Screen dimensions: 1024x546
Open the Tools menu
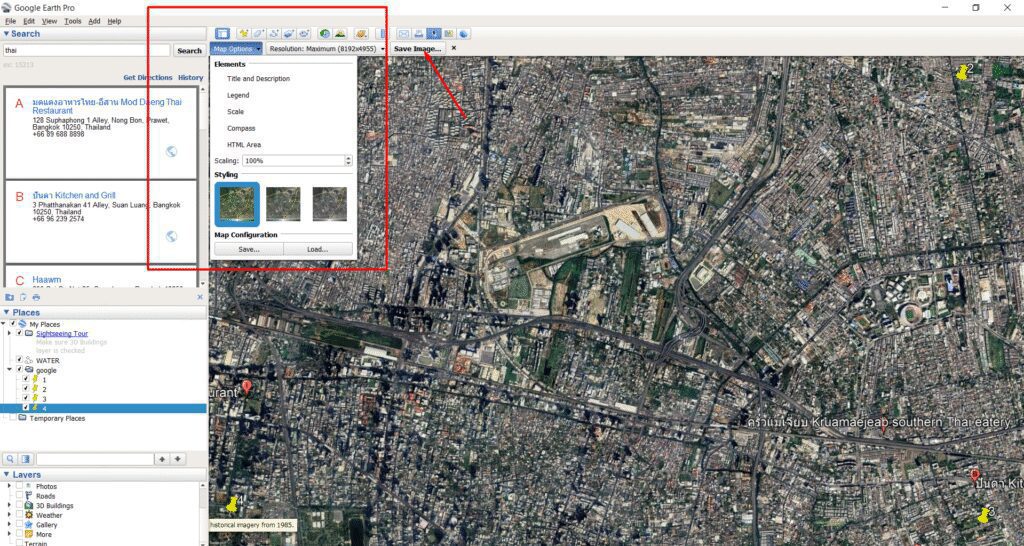(73, 21)
